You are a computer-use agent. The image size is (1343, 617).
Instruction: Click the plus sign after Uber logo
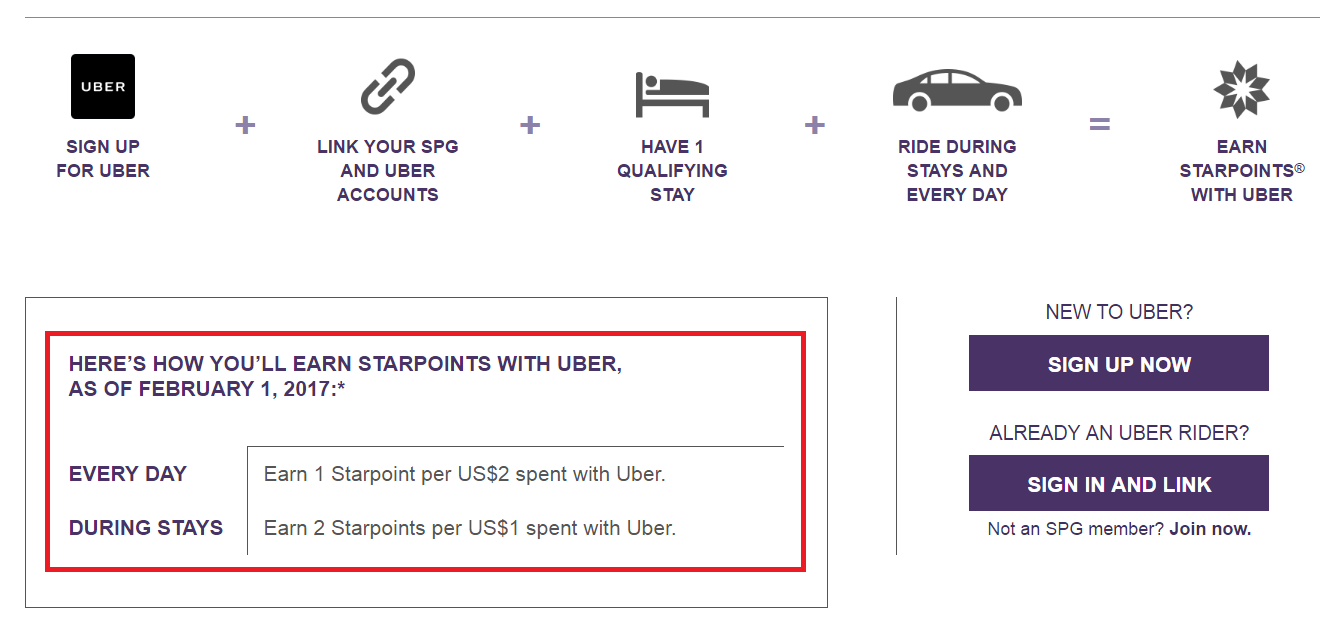tap(245, 125)
